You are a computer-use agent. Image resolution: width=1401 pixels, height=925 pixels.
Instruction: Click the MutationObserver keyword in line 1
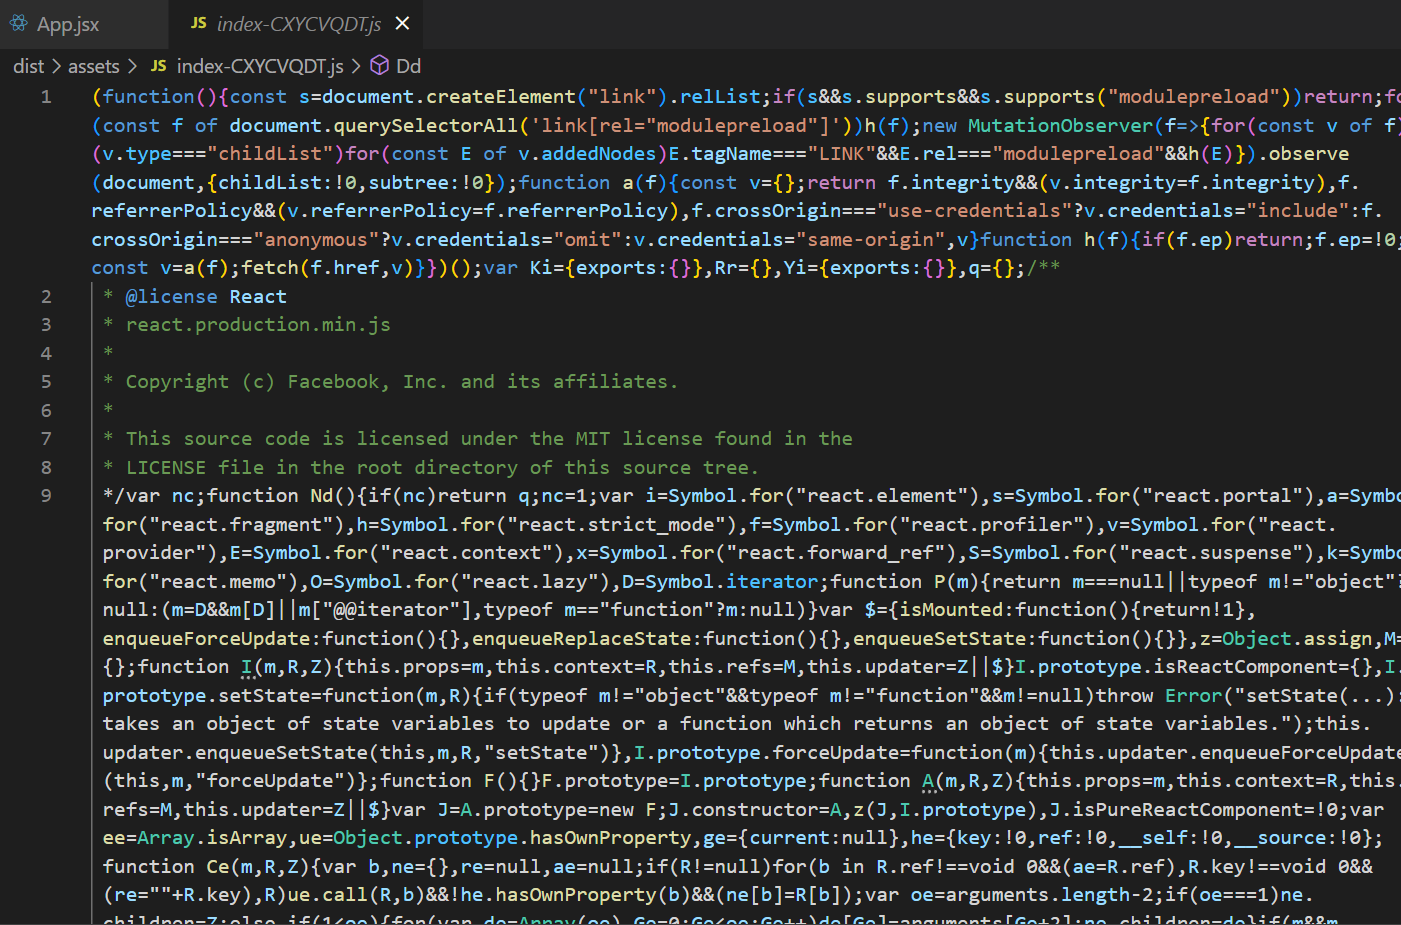point(1059,126)
